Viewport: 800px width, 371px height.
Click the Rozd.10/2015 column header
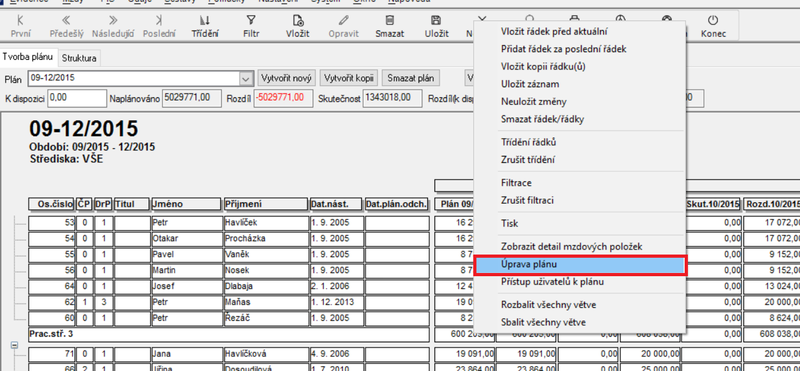click(771, 204)
